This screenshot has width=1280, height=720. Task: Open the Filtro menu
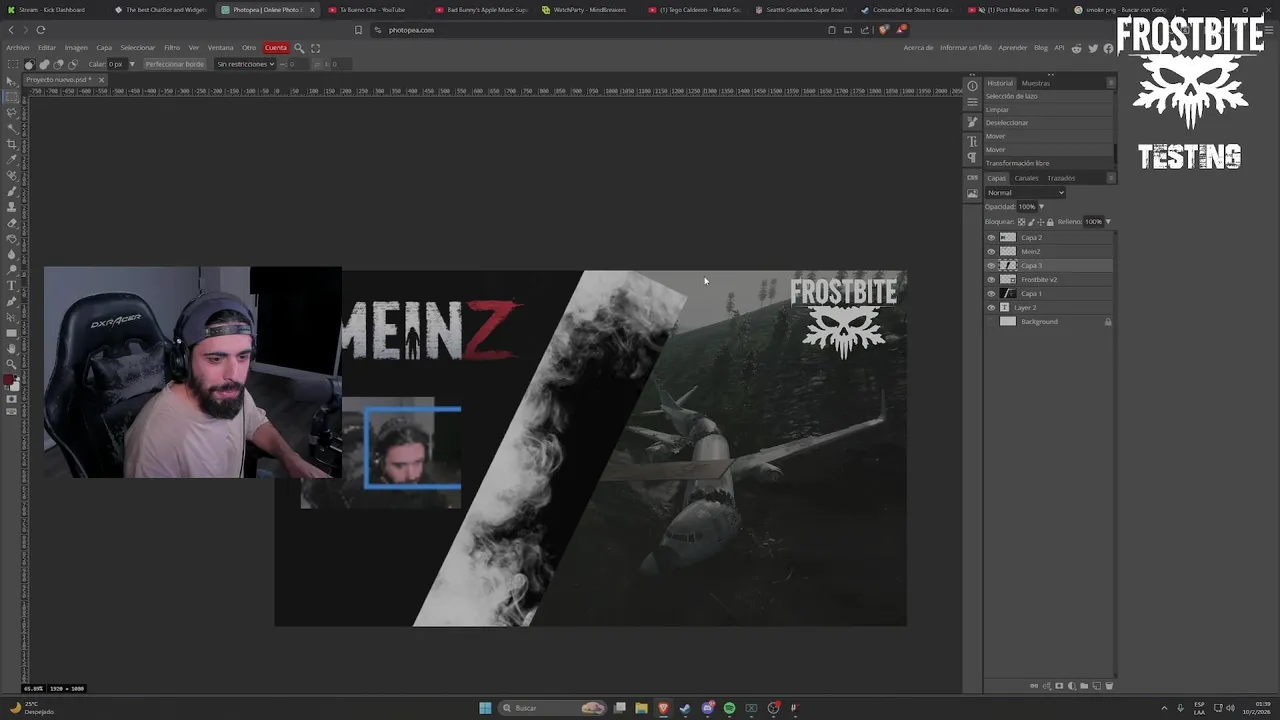[172, 48]
